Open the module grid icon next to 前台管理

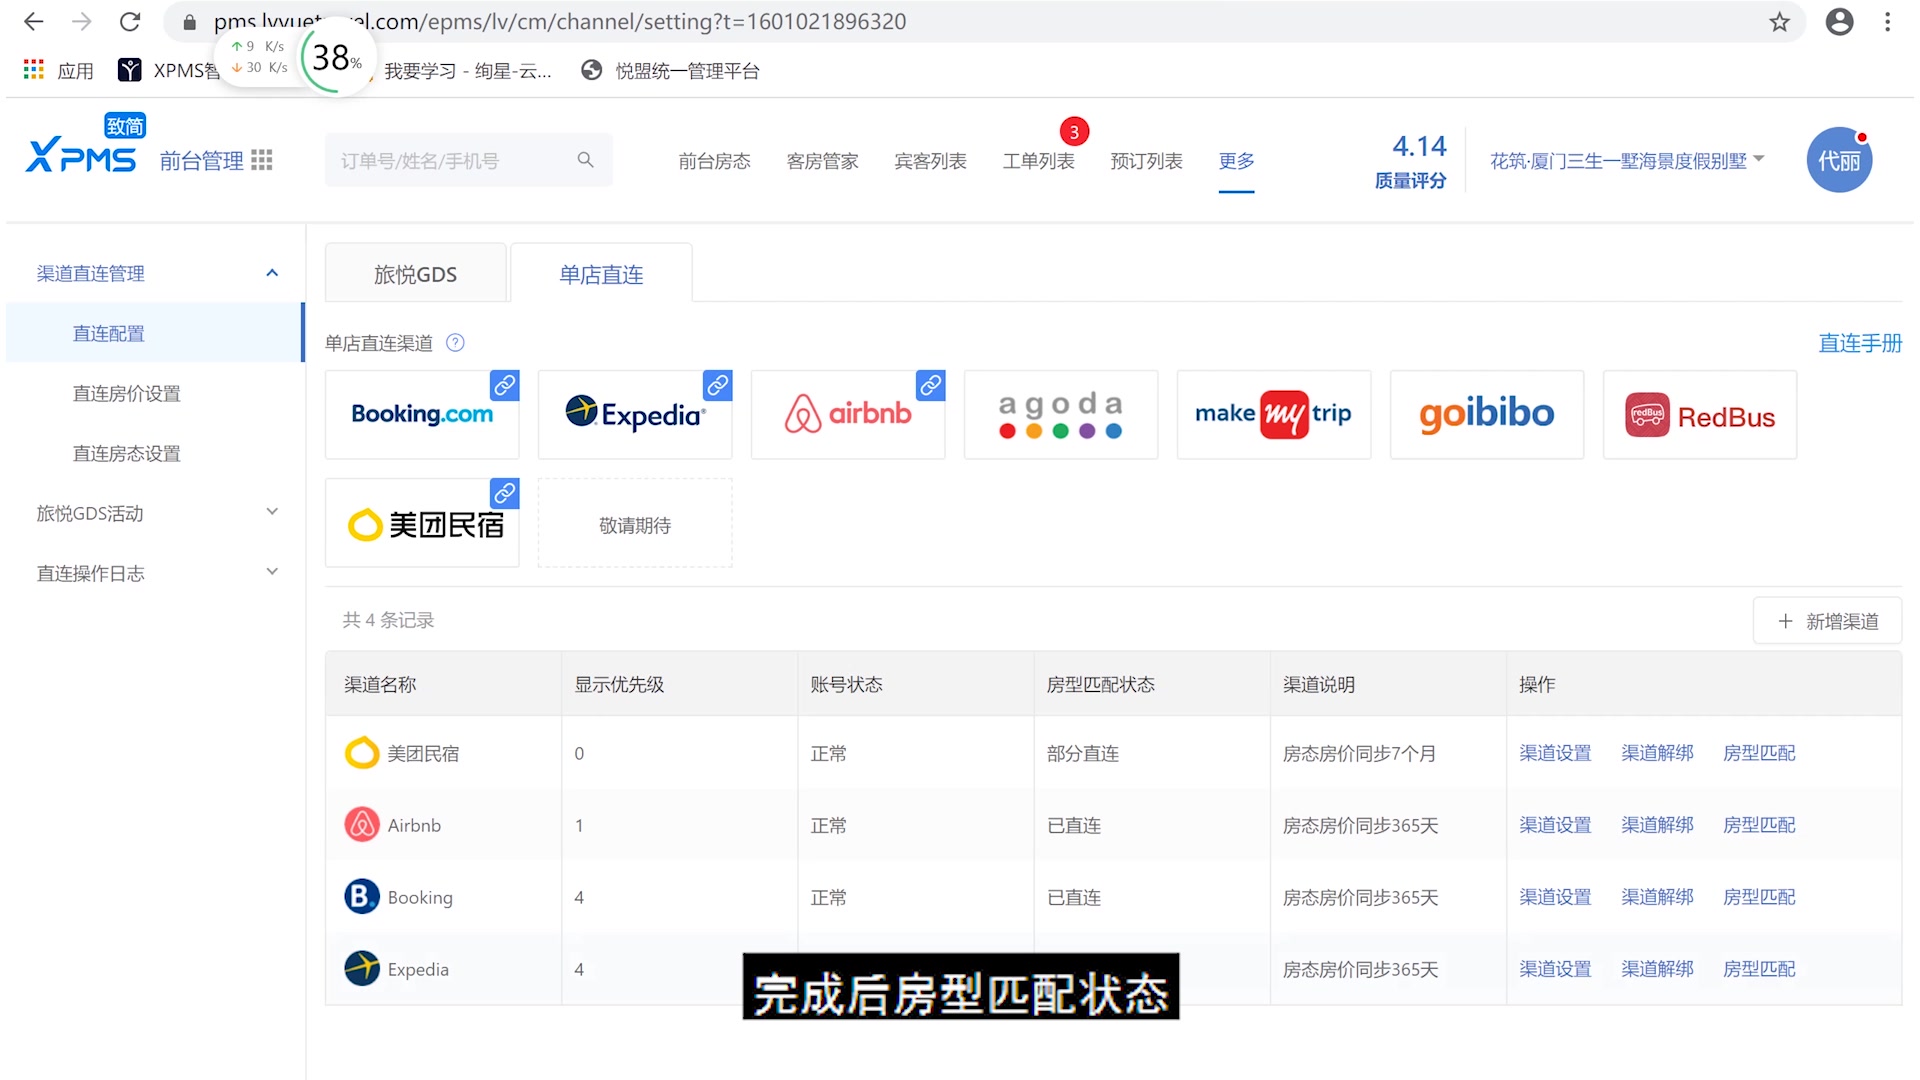[x=262, y=160]
